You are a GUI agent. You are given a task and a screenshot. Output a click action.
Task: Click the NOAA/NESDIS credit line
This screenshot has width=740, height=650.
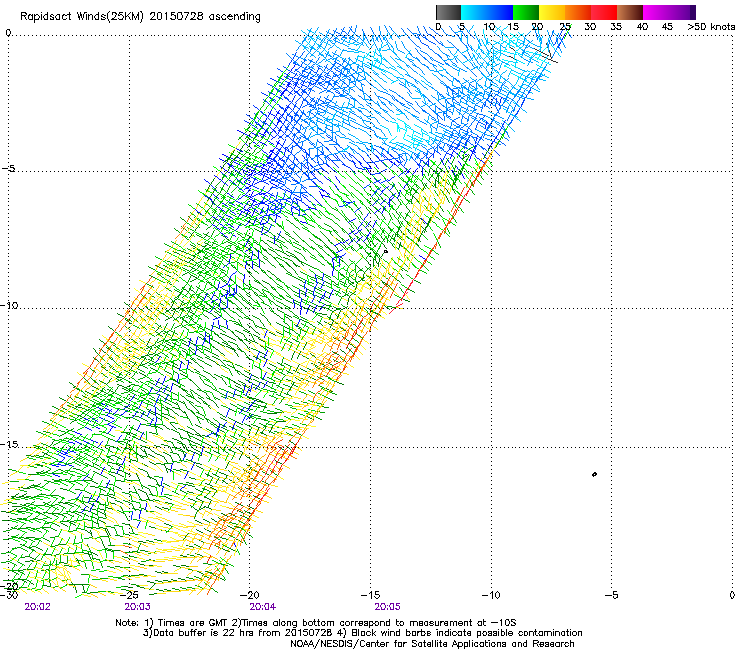432,644
